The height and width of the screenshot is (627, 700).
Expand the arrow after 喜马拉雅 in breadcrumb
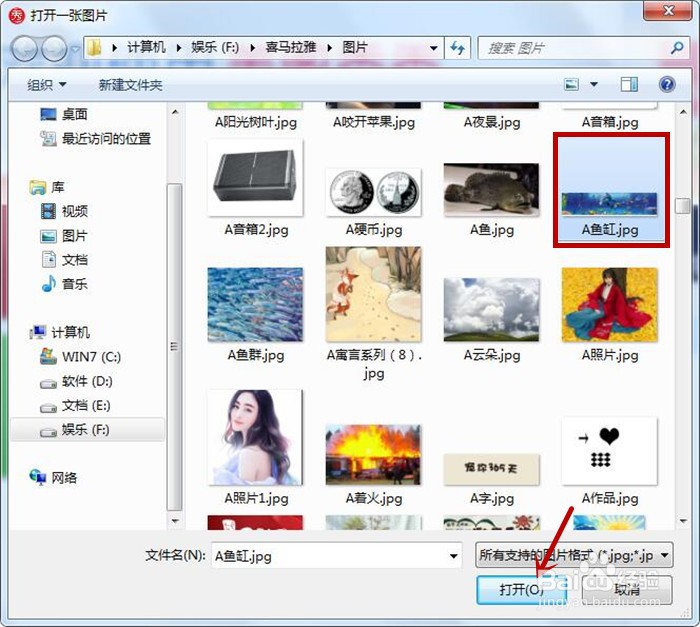point(330,48)
